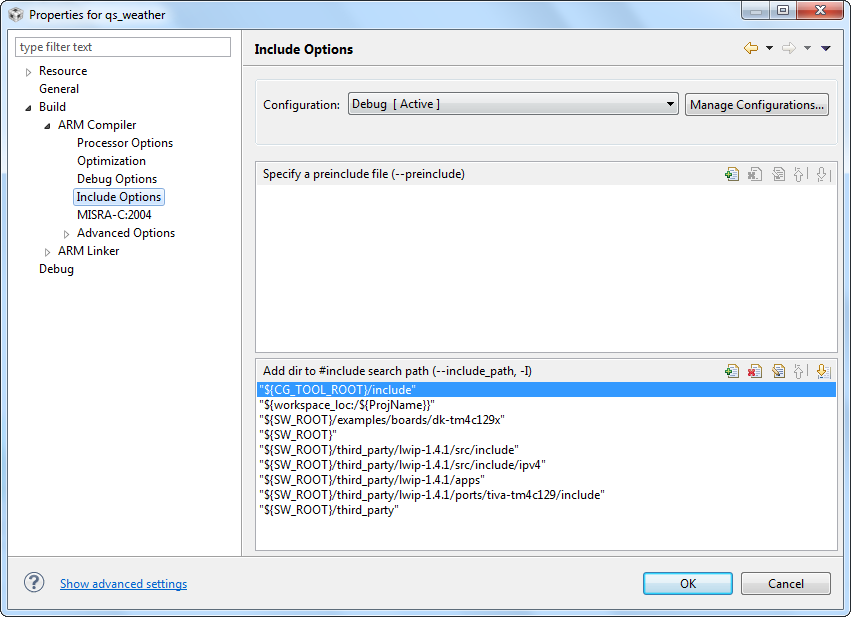This screenshot has width=851, height=617.
Task: Expand the Resource tree node
Action: (29, 71)
